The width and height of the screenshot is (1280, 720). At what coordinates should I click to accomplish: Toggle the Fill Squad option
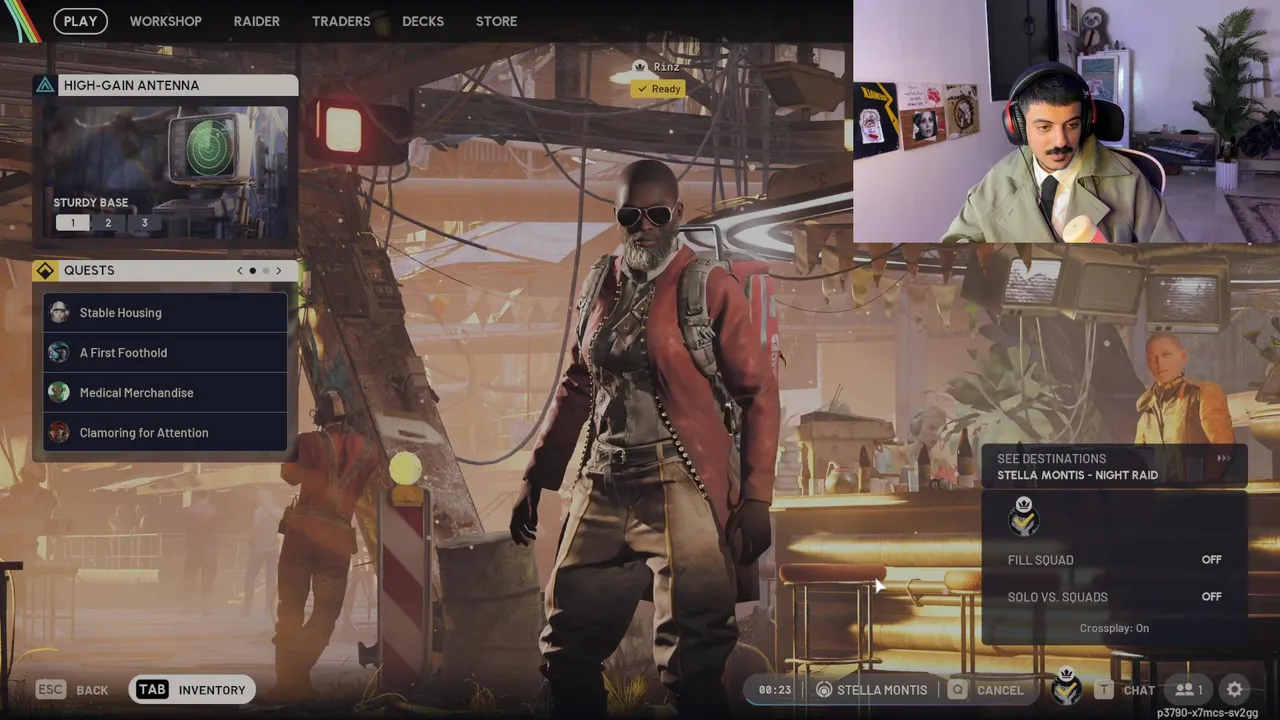pyautogui.click(x=1115, y=560)
